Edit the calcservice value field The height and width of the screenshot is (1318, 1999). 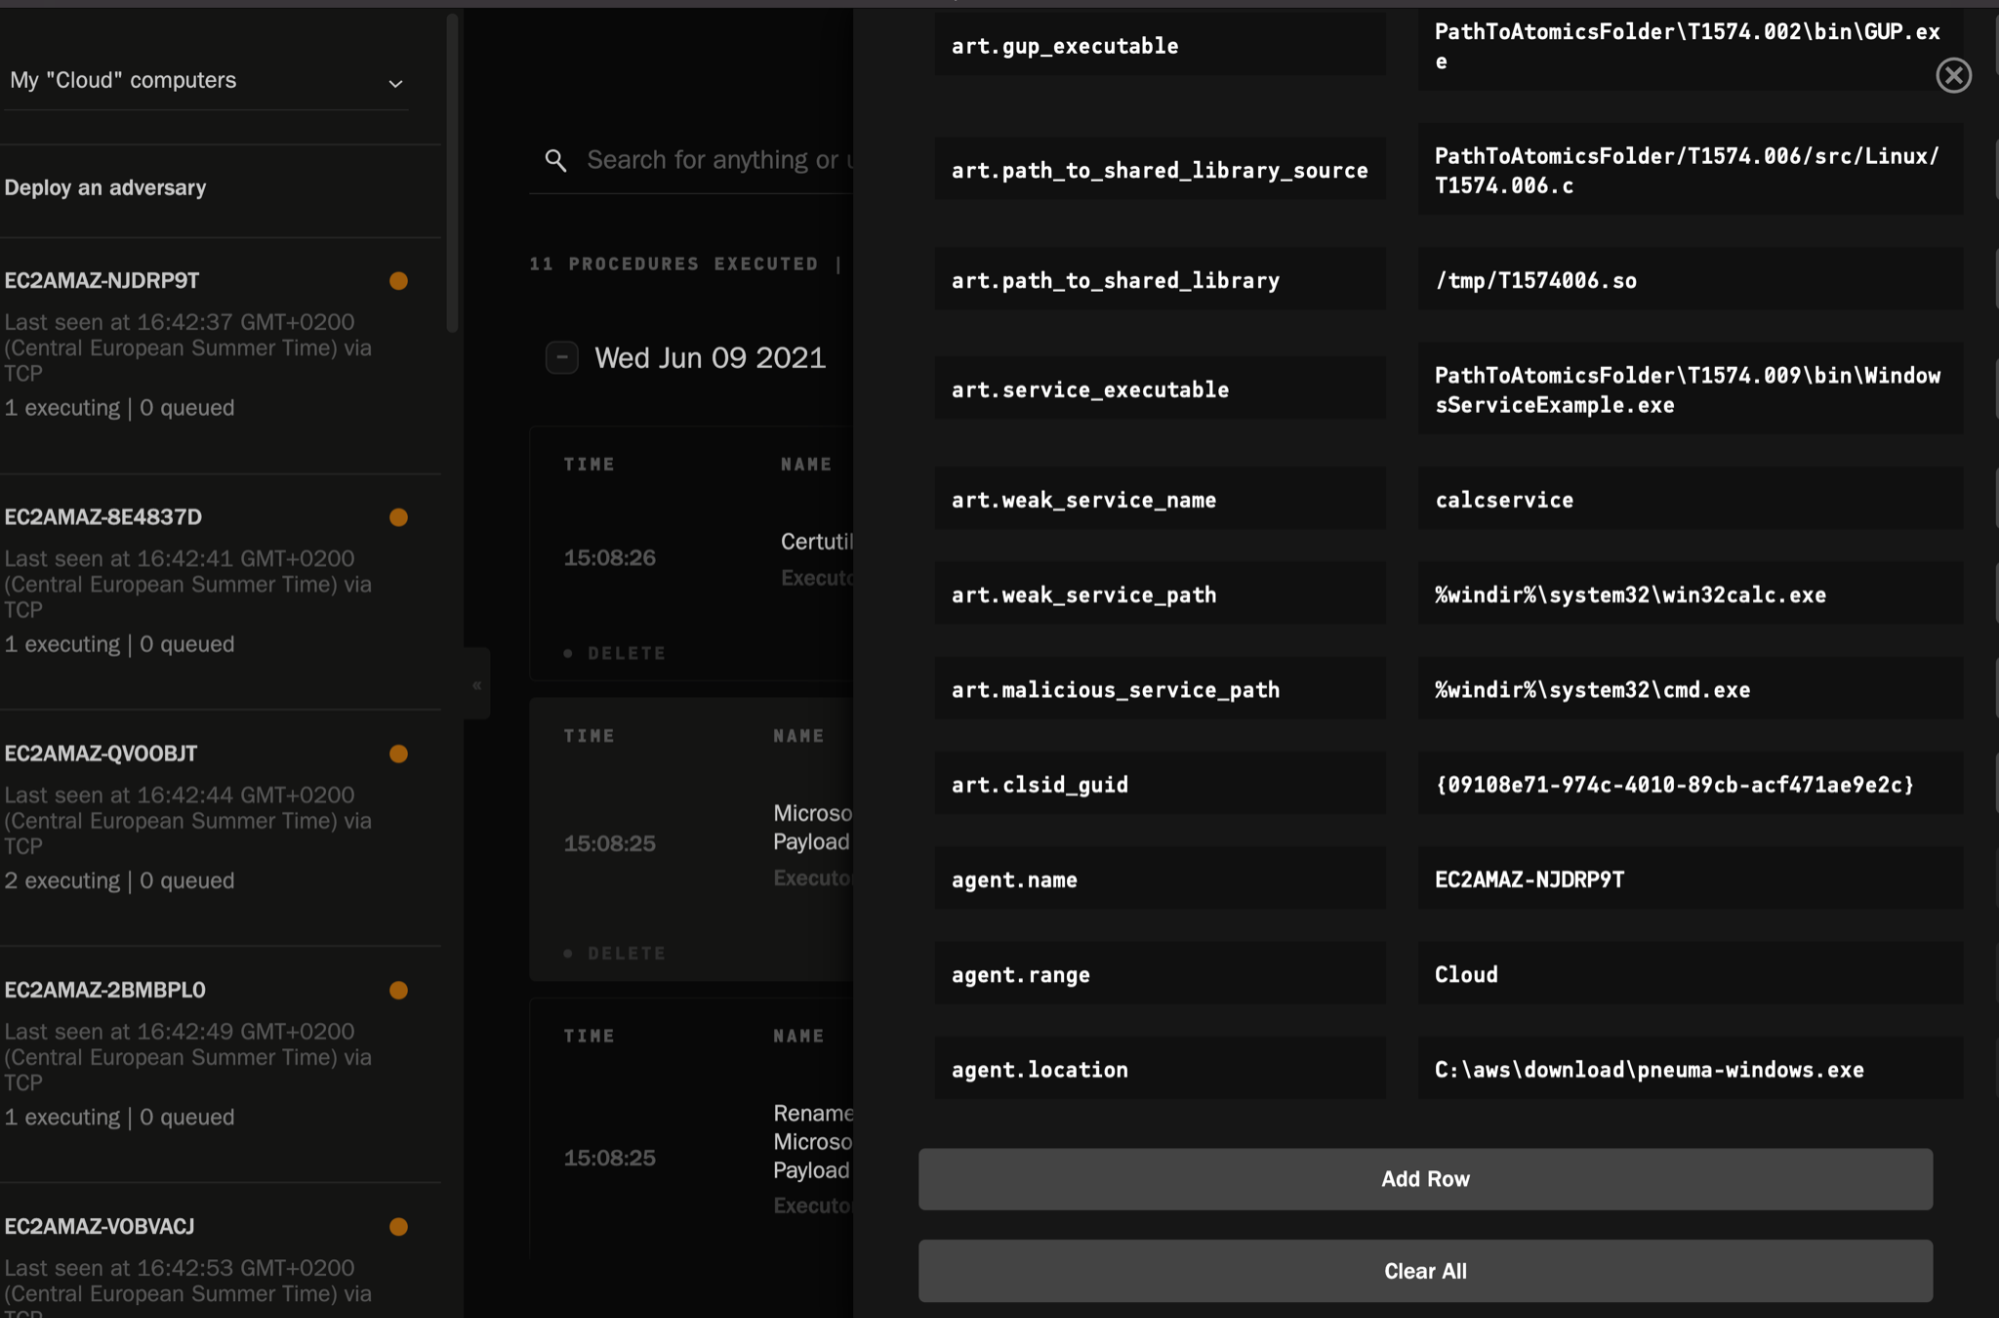tap(1690, 499)
